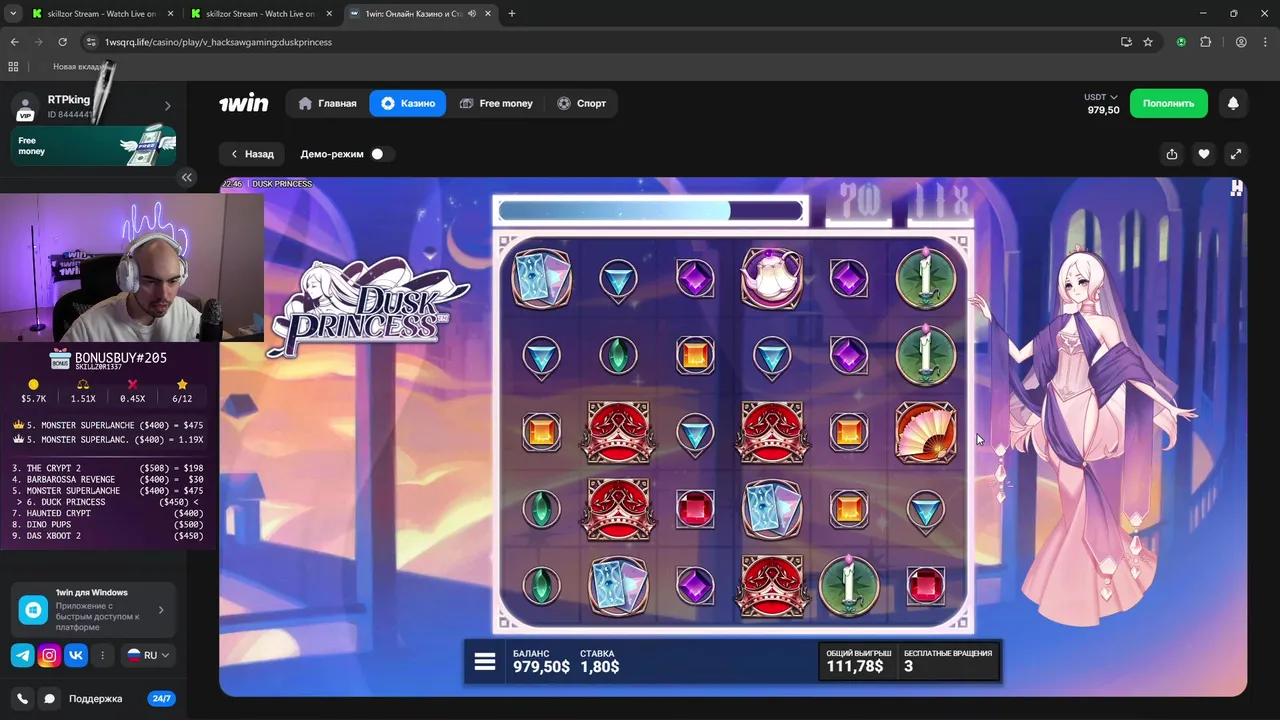Click the DUCK PRINCESS bonus list row
This screenshot has width=1280, height=720.
click(x=108, y=502)
